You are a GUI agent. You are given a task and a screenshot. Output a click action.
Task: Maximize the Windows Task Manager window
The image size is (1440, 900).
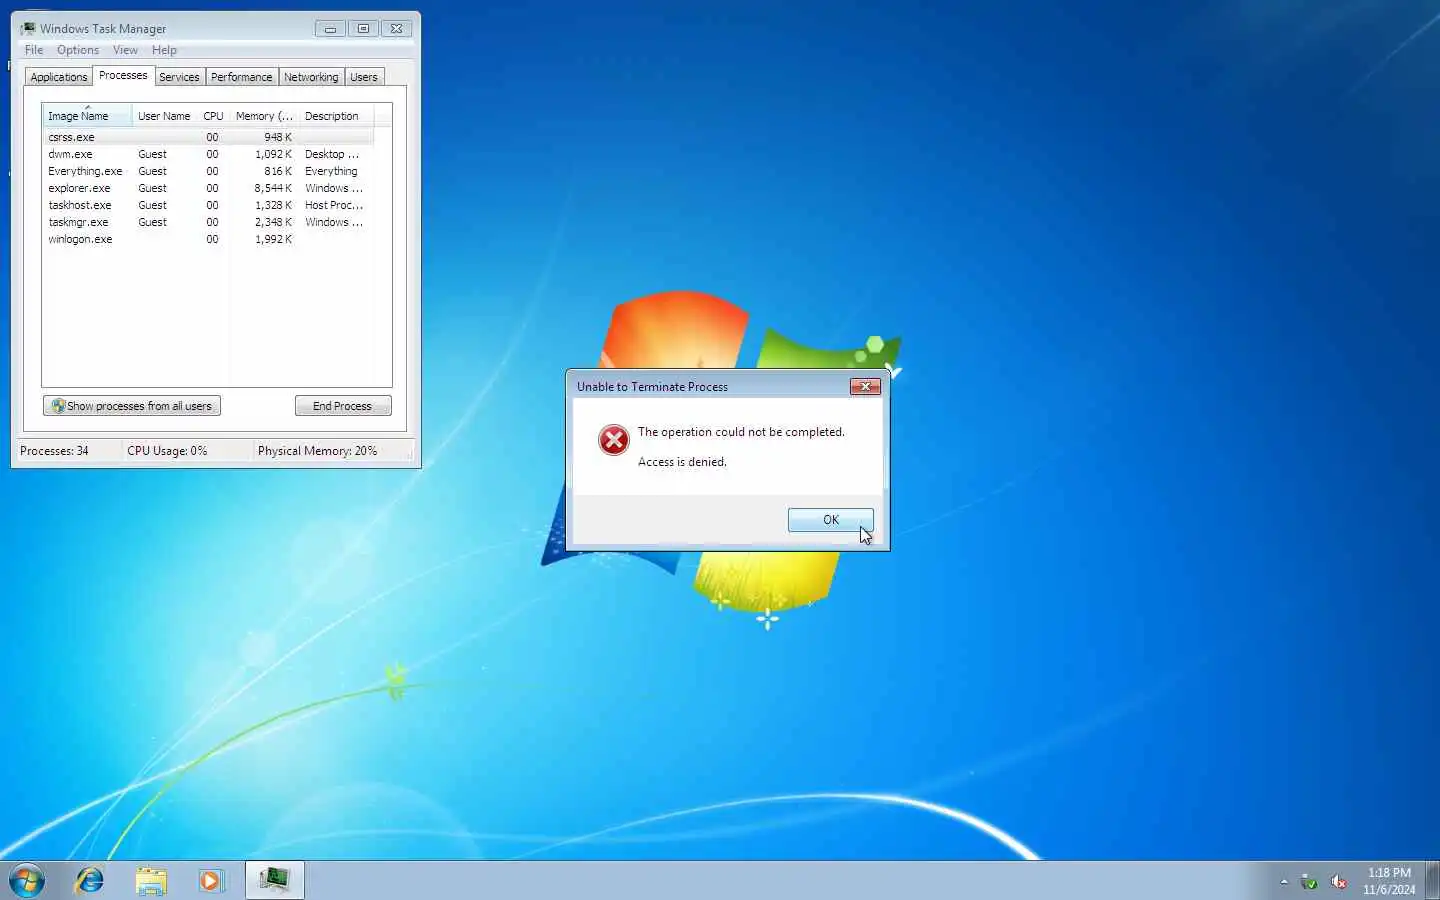tap(363, 29)
